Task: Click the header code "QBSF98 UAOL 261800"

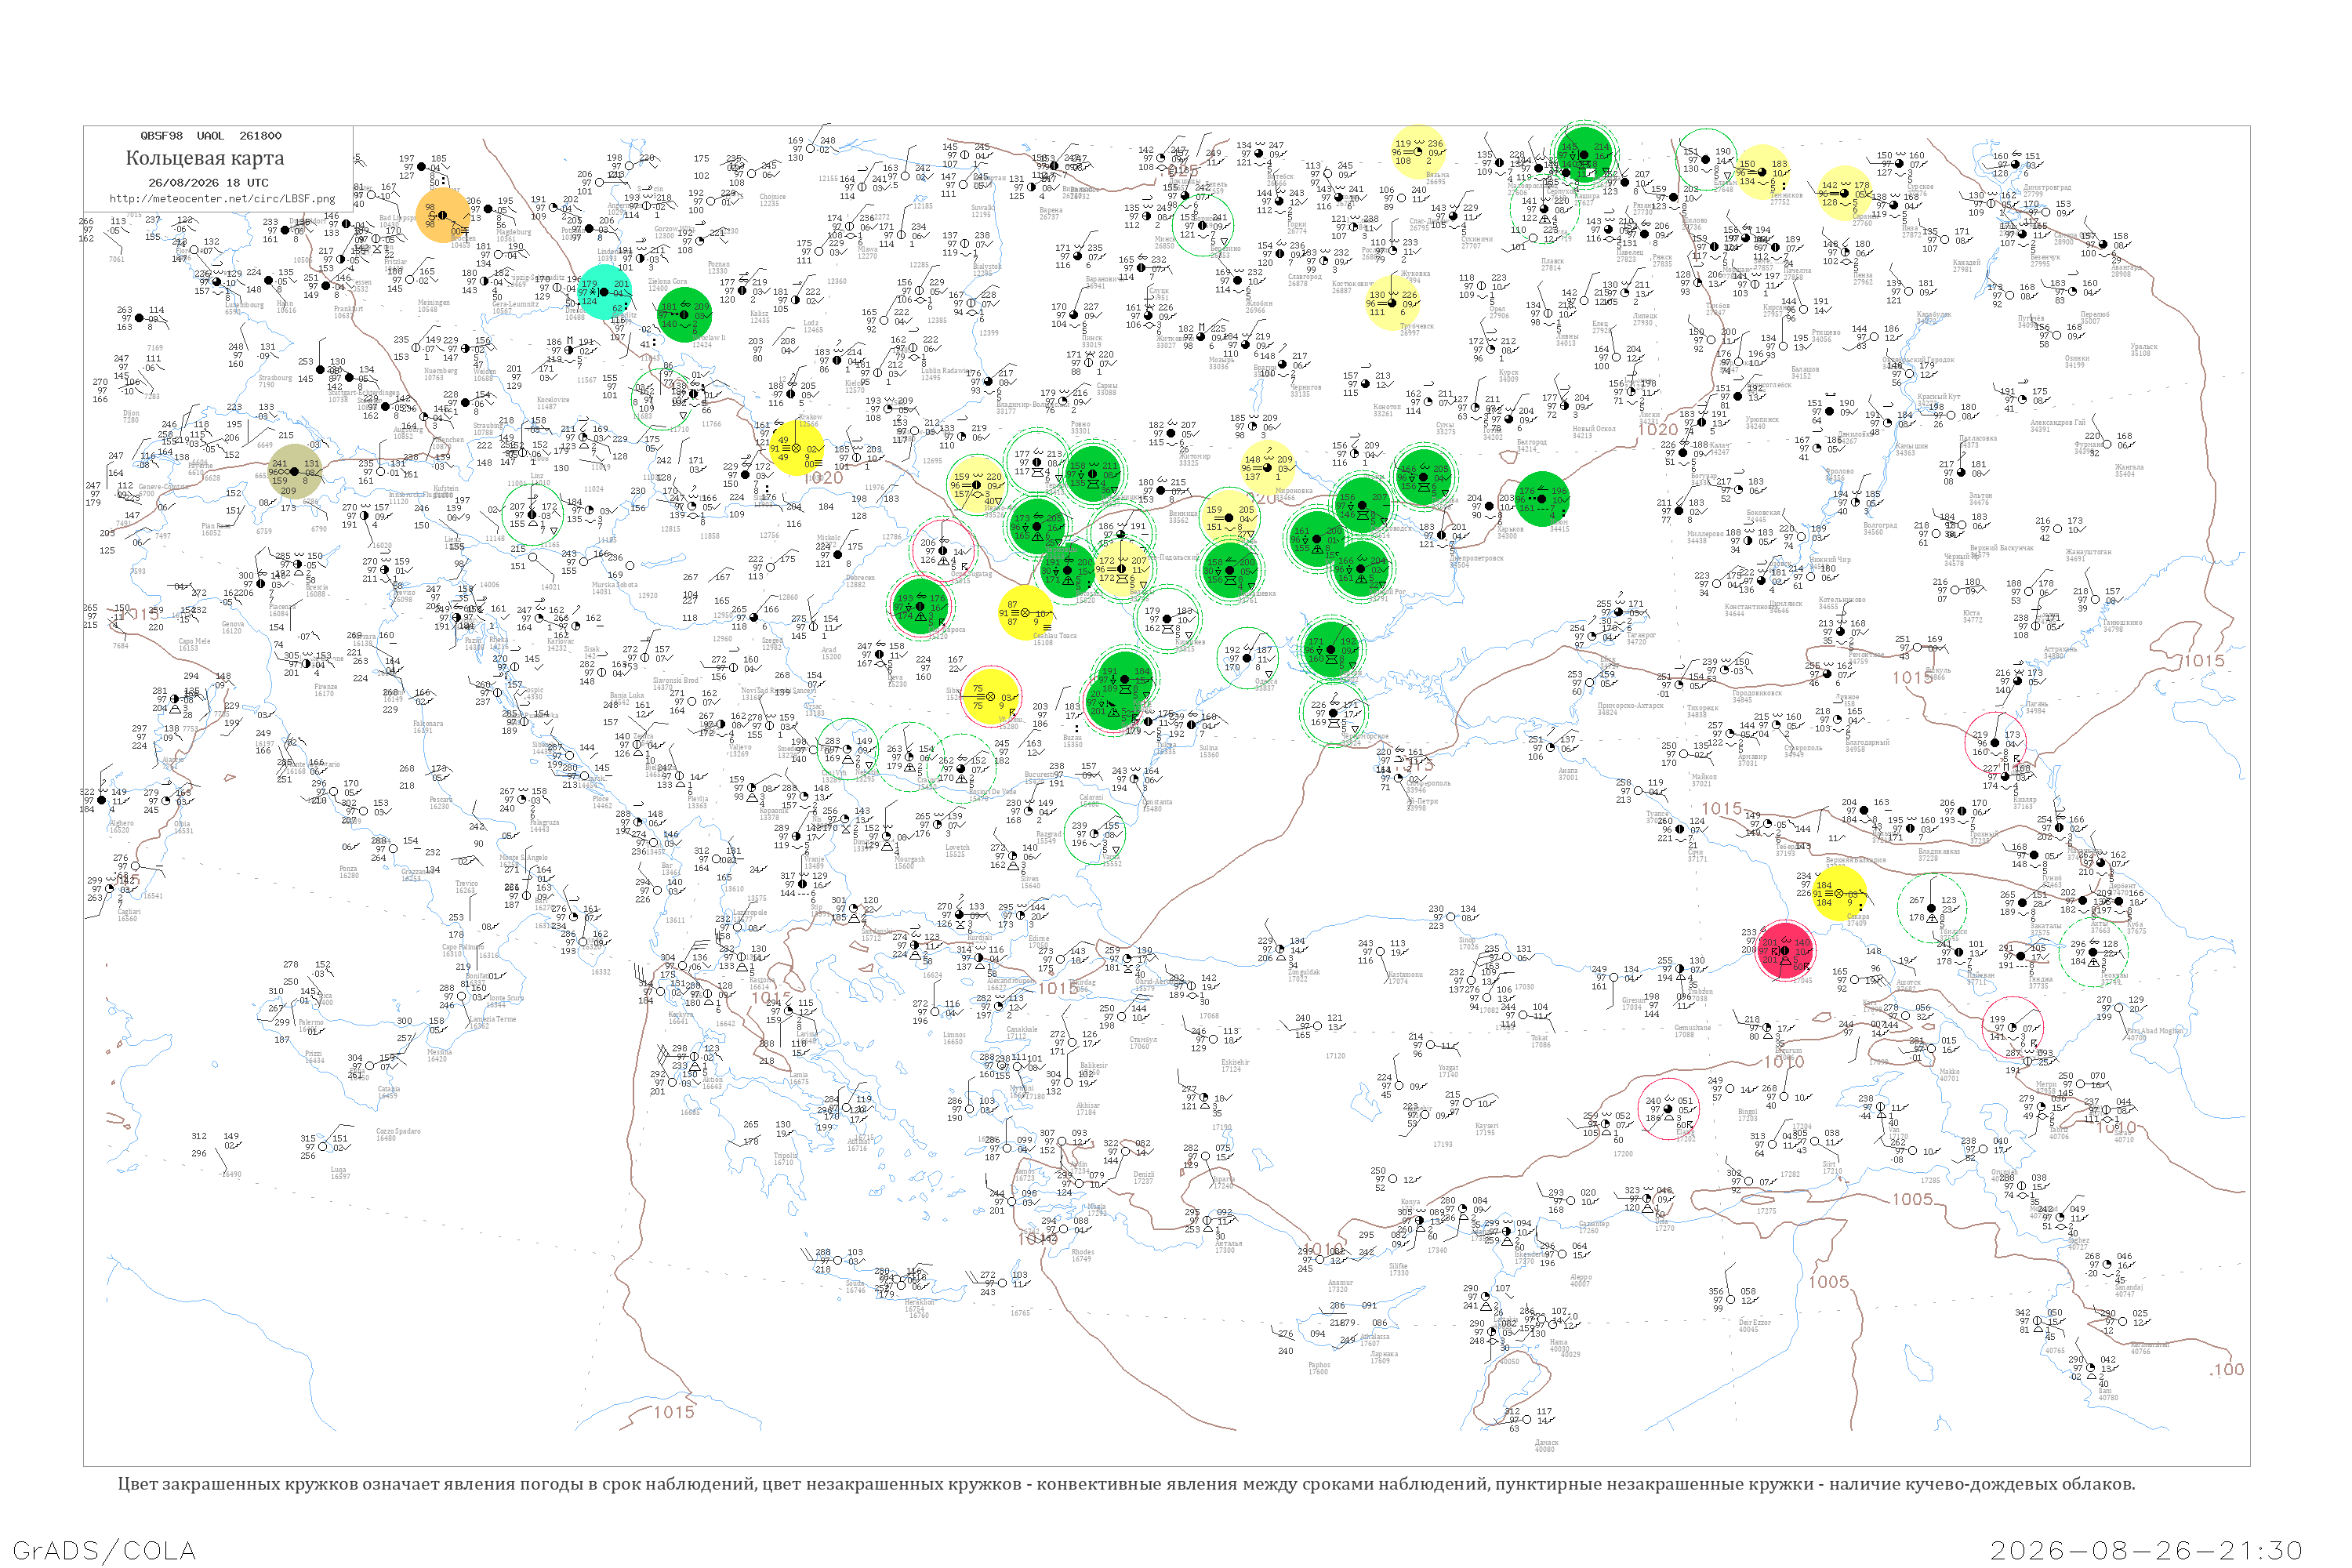Action: click(x=210, y=136)
